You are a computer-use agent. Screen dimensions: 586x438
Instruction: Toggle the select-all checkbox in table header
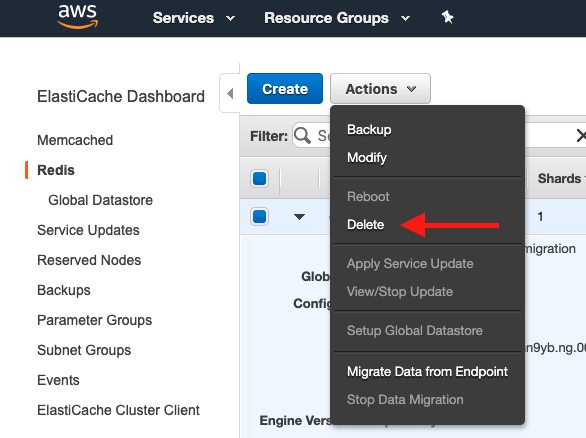click(259, 178)
